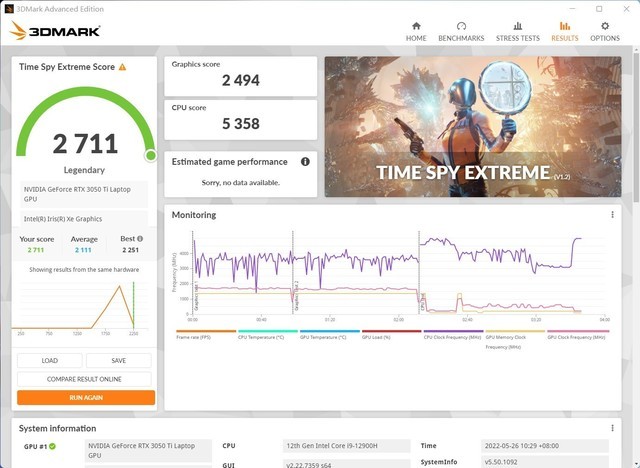Click the score warning triangle icon
This screenshot has width=640, height=468.
pyautogui.click(x=122, y=67)
